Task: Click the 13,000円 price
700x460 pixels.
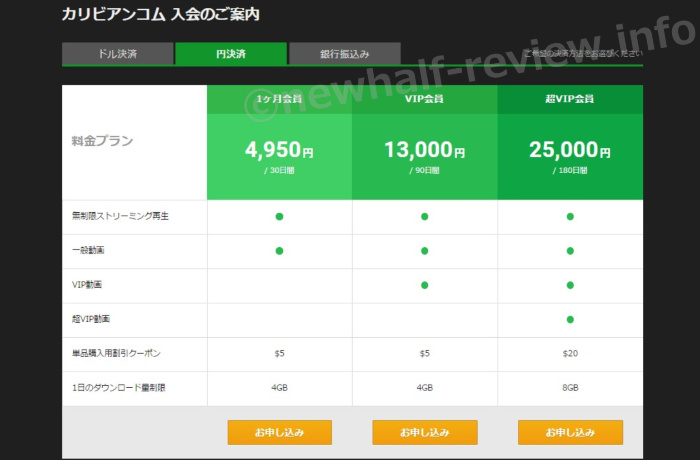Action: (425, 150)
